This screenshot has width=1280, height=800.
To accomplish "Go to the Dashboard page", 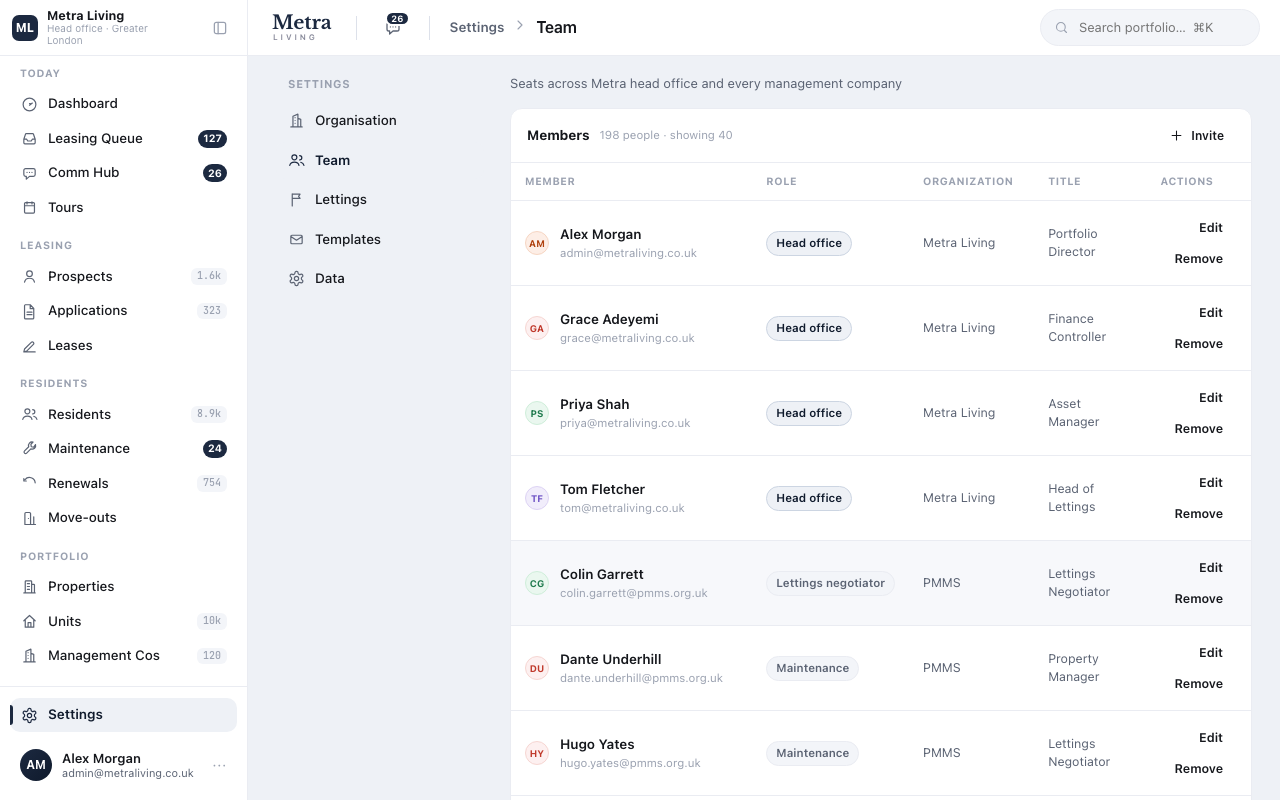I will (123, 104).
